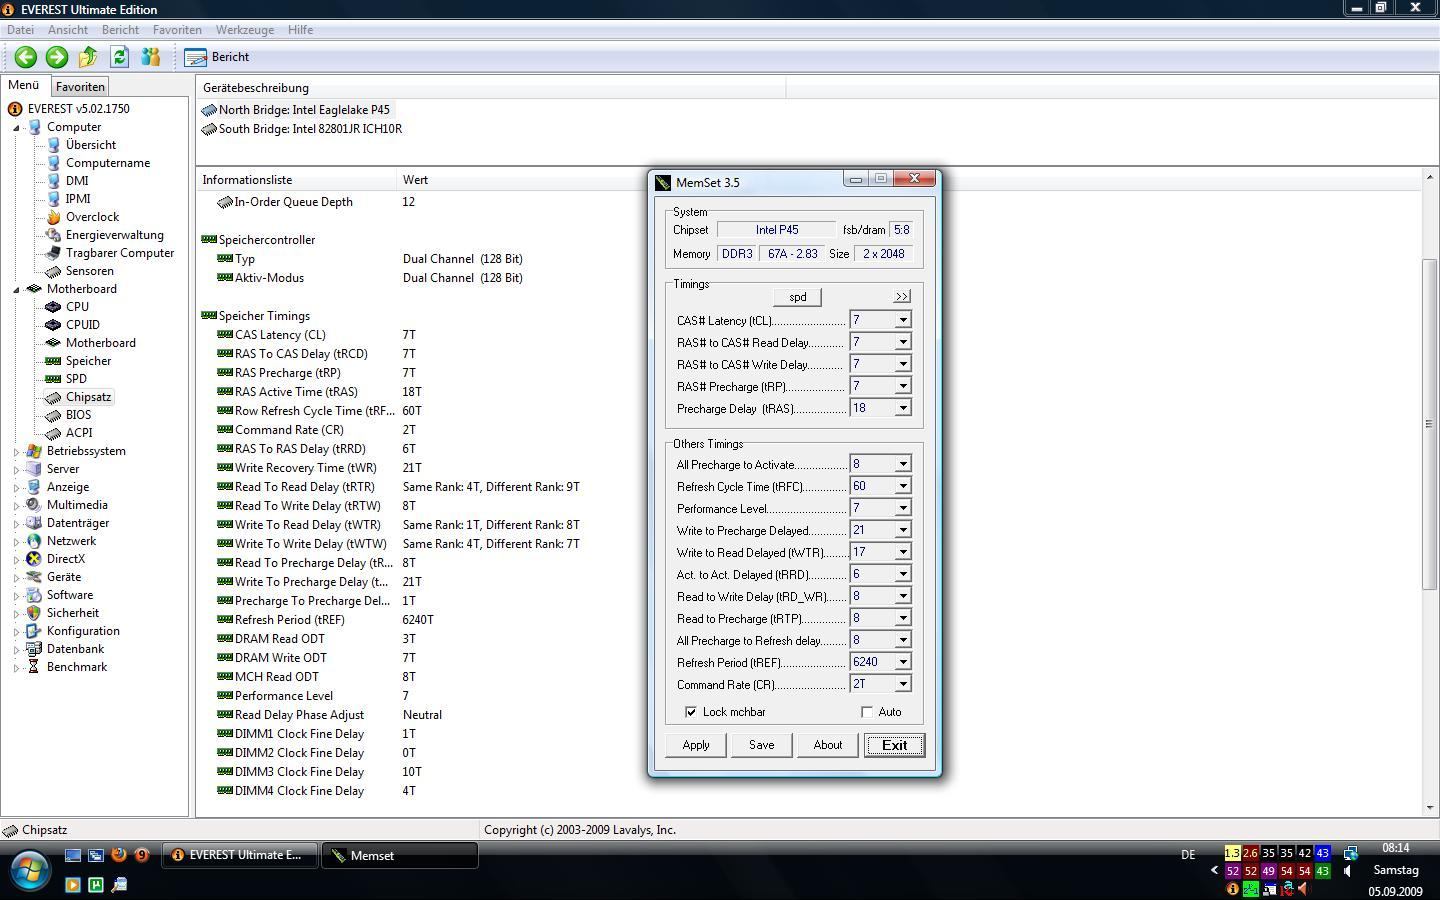This screenshot has width=1440, height=900.
Task: Collapse the Motherboard tree node
Action: [x=16, y=289]
